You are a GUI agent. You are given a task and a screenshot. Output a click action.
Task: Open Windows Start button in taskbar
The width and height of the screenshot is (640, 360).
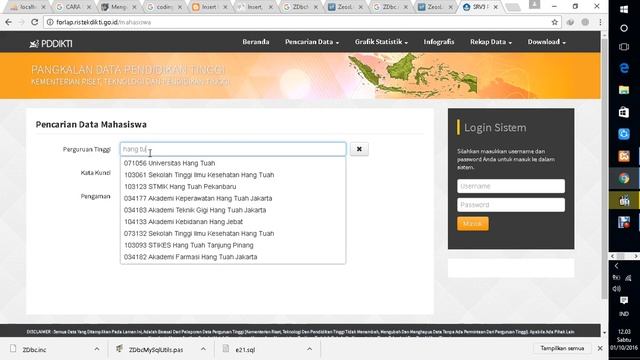pos(624,9)
